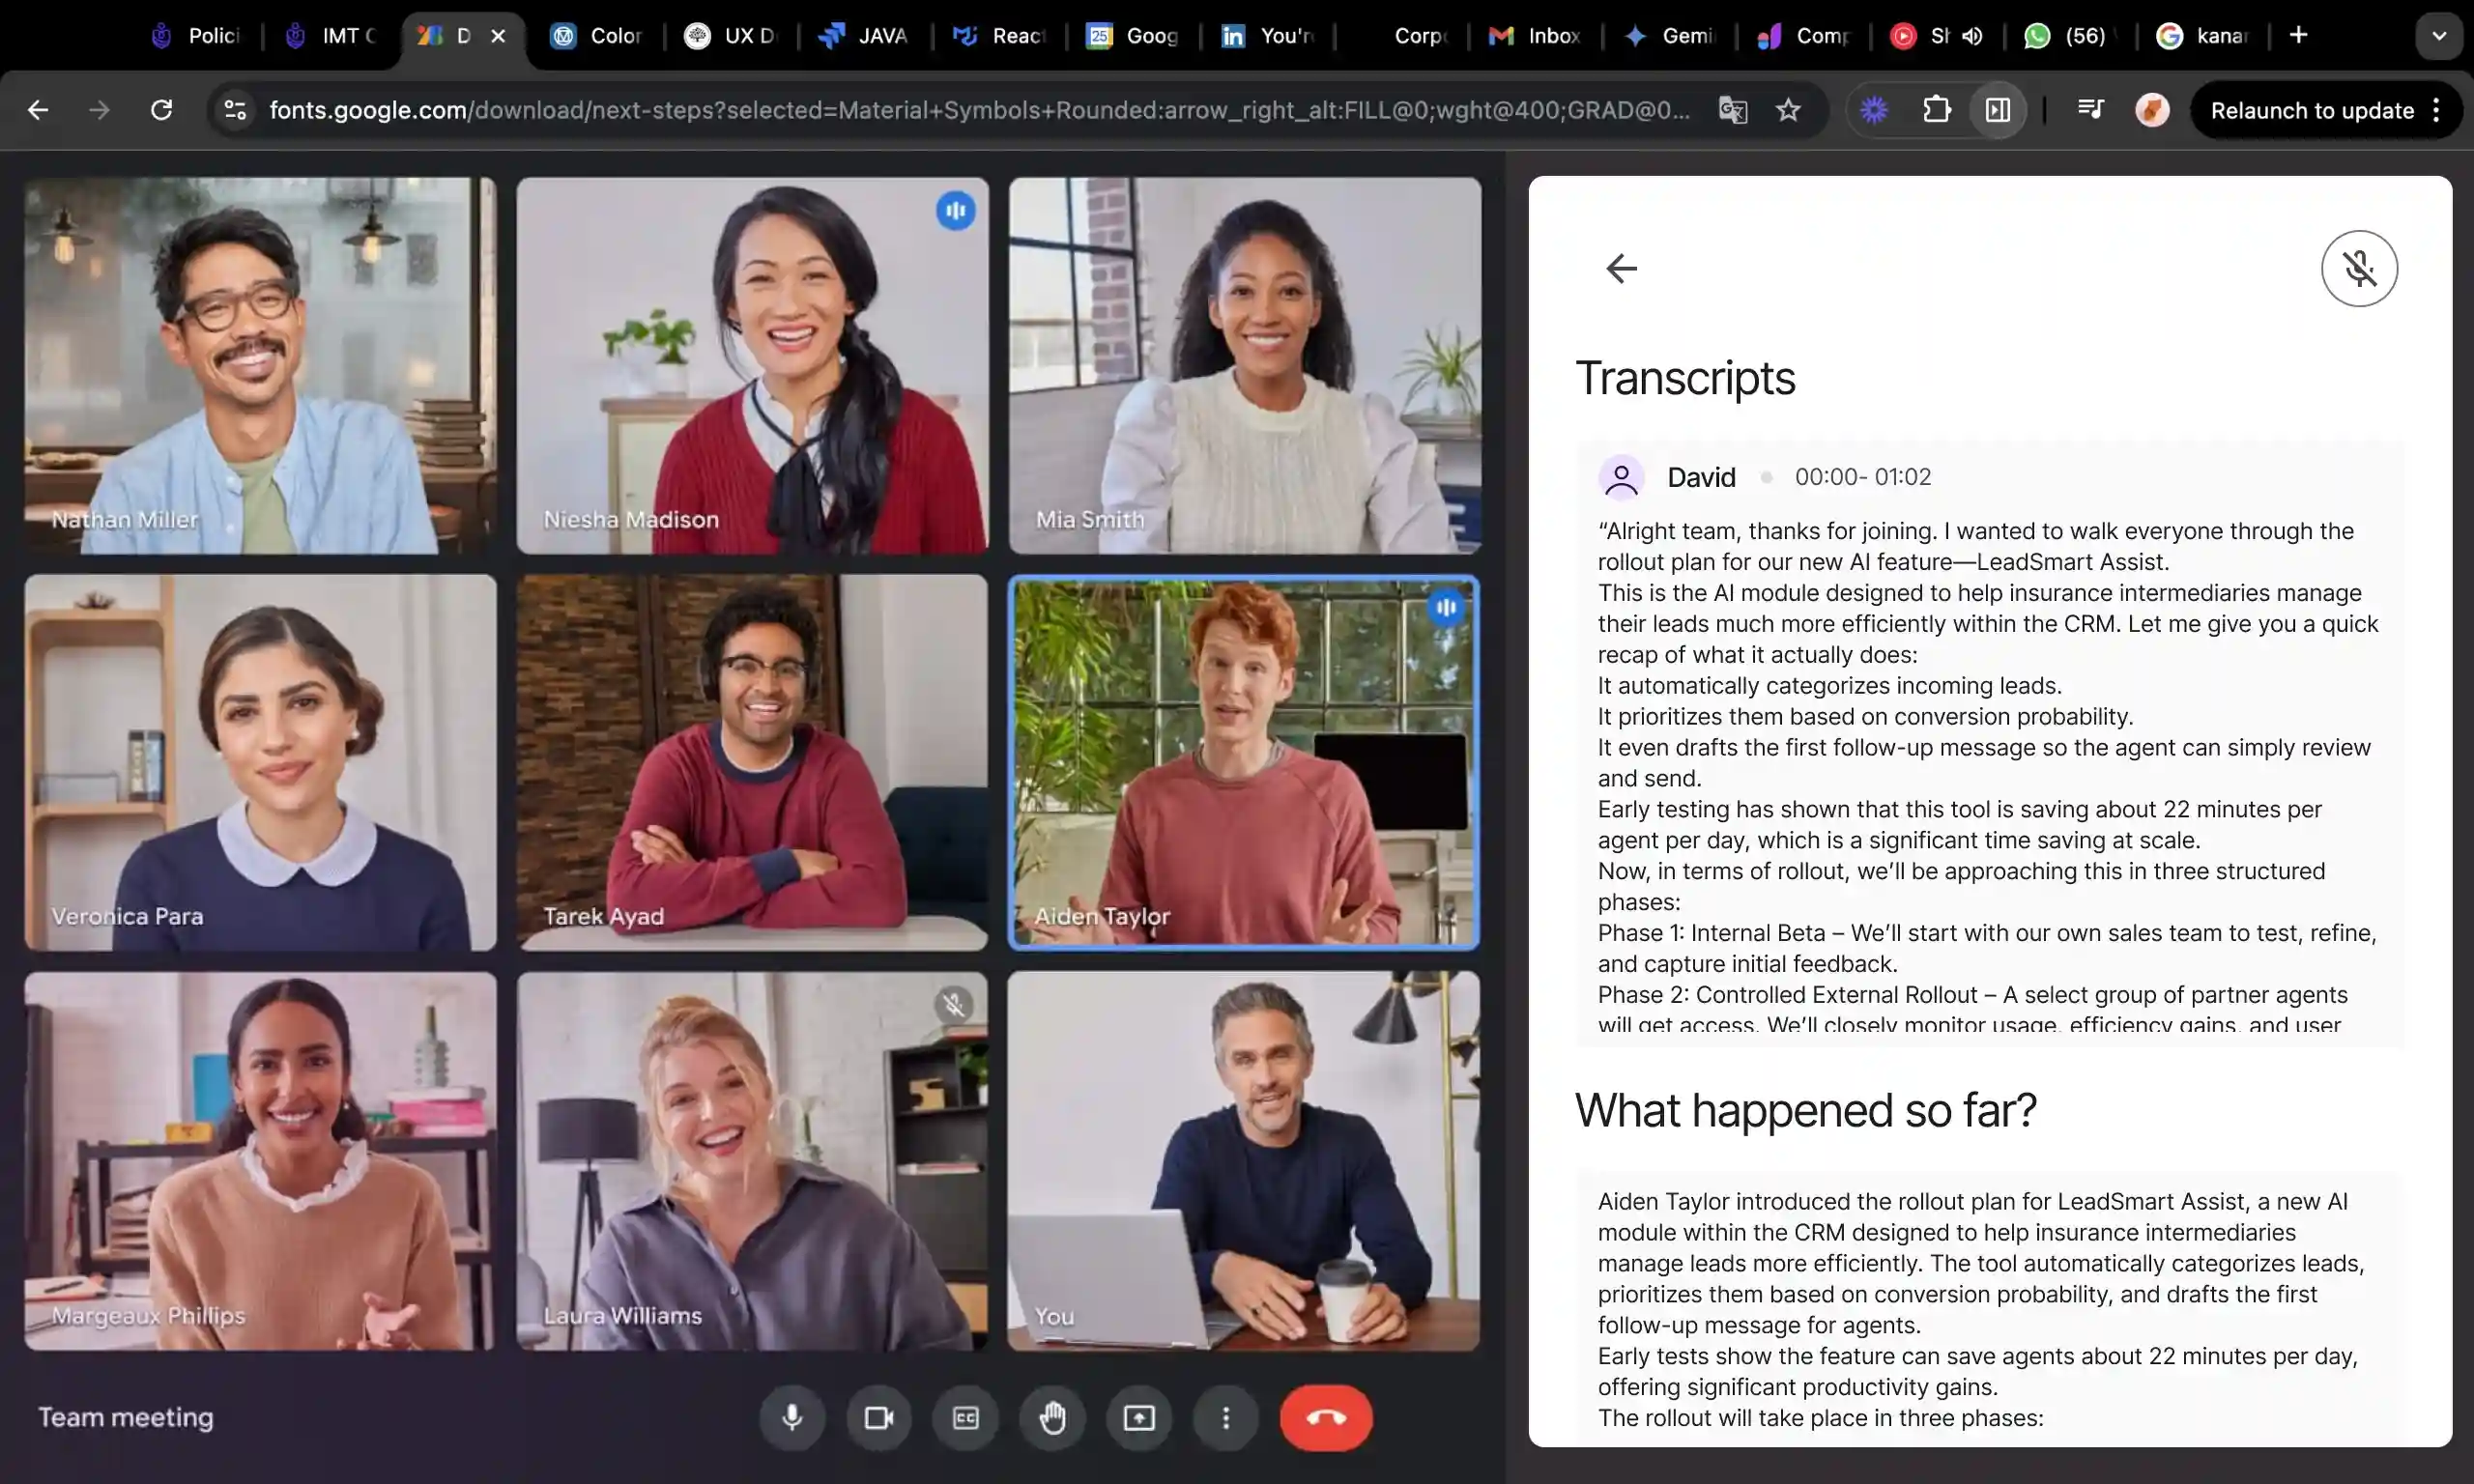The width and height of the screenshot is (2474, 1484).
Task: End the call with red hang-up button
Action: point(1326,1417)
